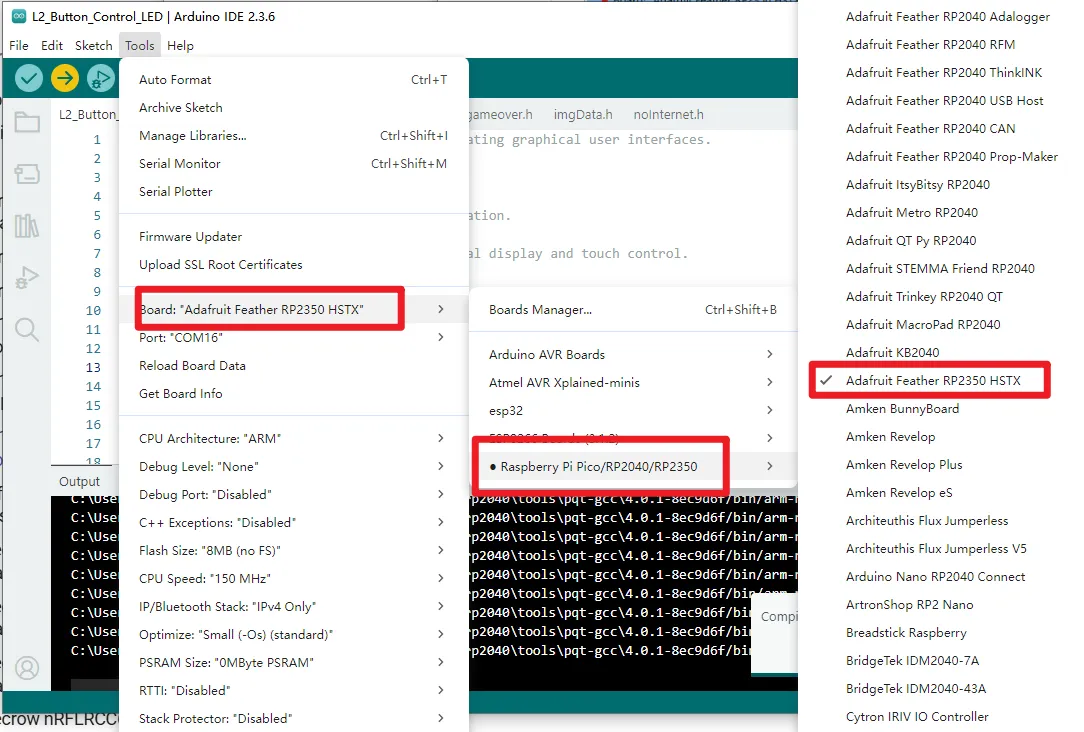Click the Verify sketch checkmark icon
Viewport: 1084px width, 732px height.
pyautogui.click(x=29, y=78)
